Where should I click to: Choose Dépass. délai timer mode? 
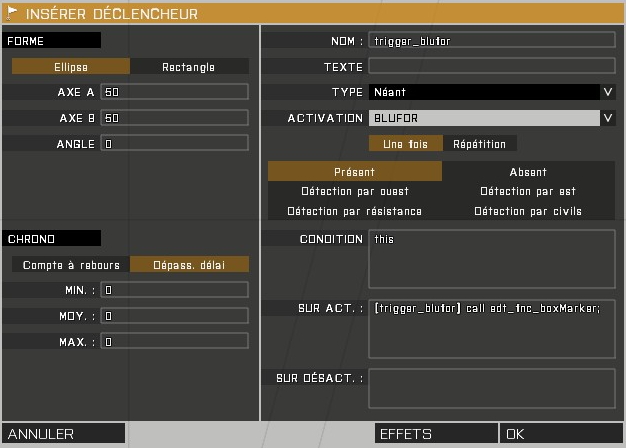[x=189, y=265]
